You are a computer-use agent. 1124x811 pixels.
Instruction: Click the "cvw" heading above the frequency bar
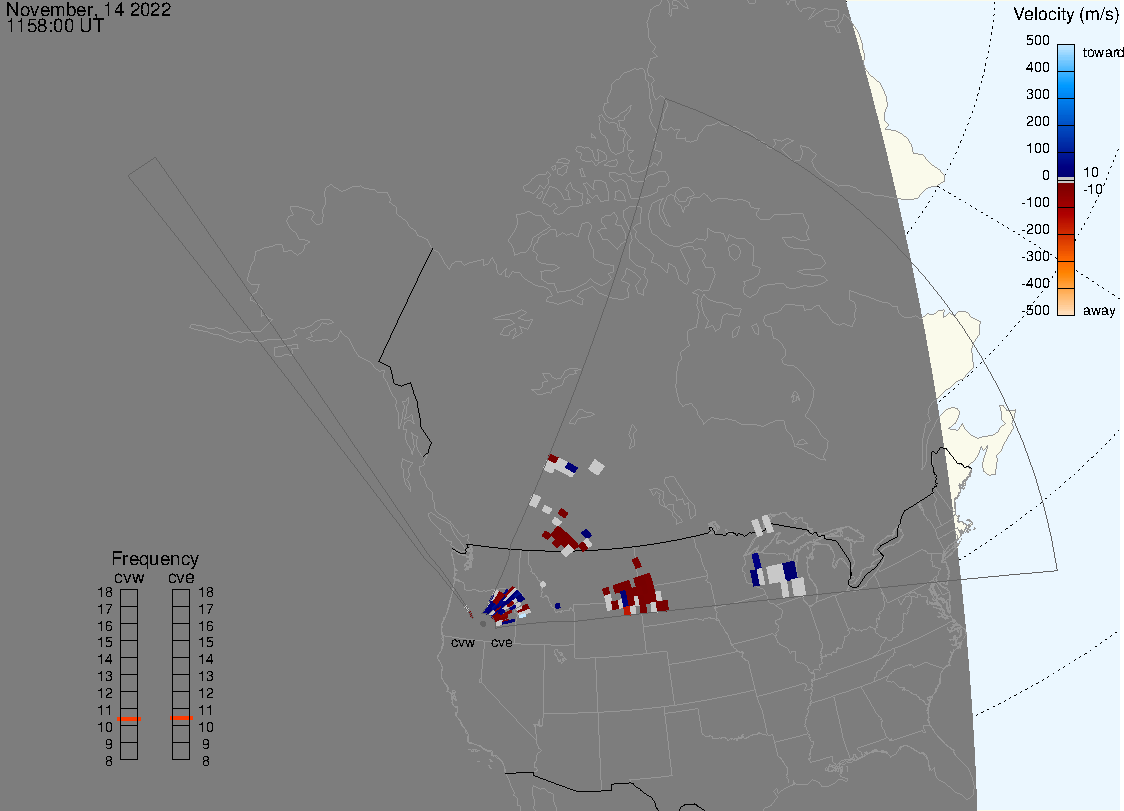tap(129, 577)
